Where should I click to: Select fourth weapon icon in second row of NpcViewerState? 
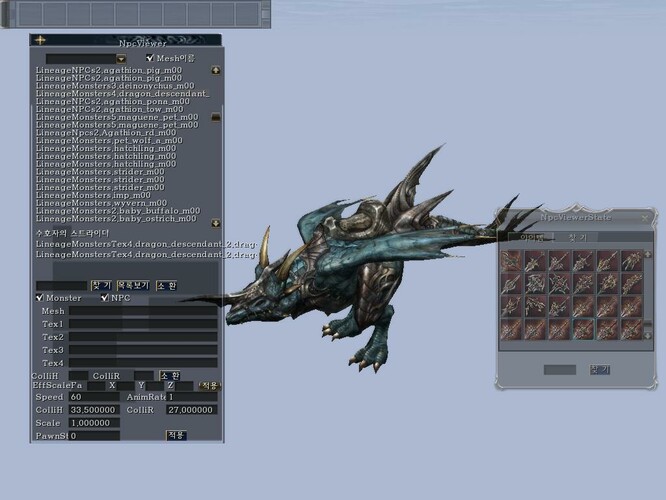pyautogui.click(x=583, y=283)
